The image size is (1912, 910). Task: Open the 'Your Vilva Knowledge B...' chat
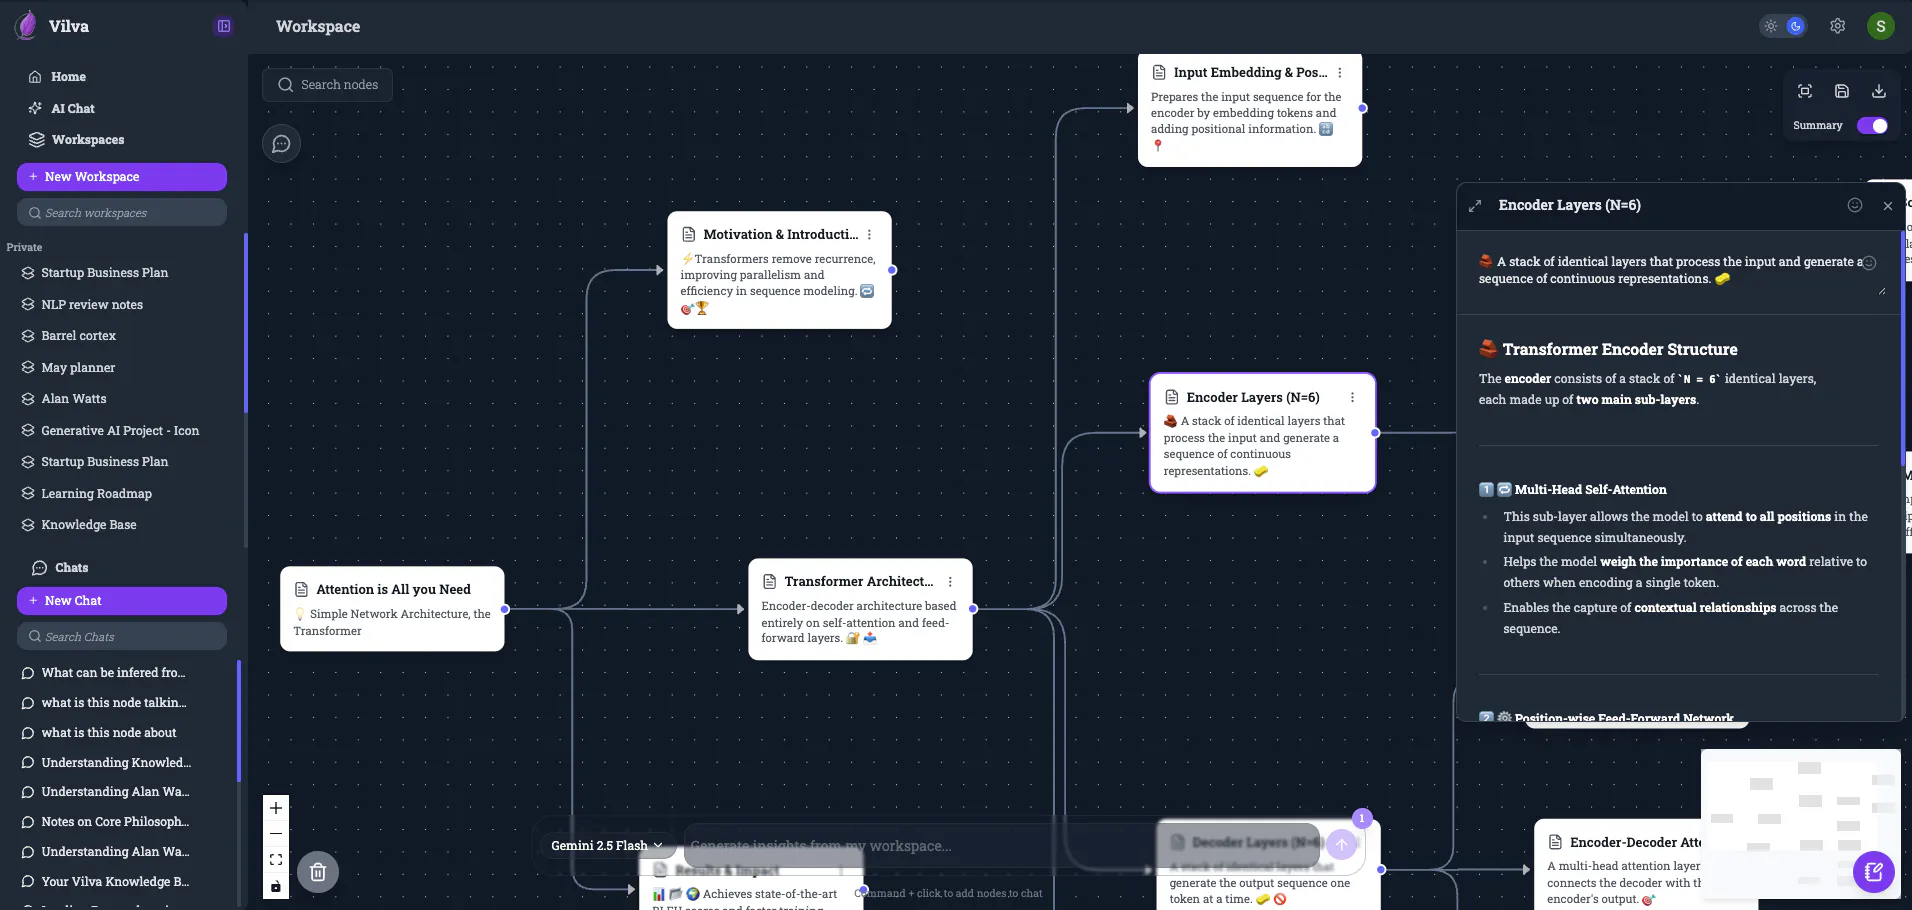tap(115, 882)
